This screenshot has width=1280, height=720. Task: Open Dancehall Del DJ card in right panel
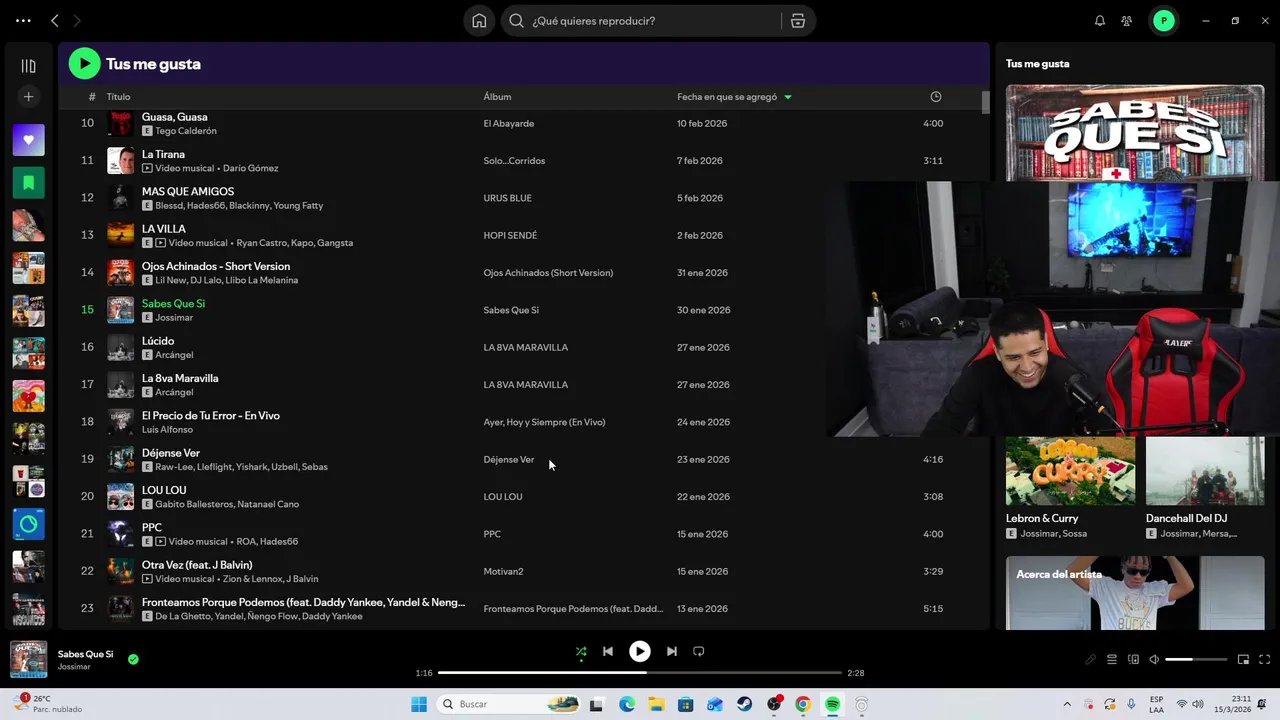pyautogui.click(x=1205, y=488)
